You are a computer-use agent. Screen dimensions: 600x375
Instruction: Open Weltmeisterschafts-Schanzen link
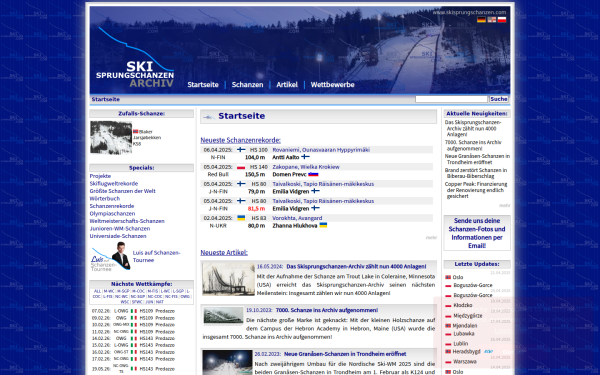coord(127,221)
